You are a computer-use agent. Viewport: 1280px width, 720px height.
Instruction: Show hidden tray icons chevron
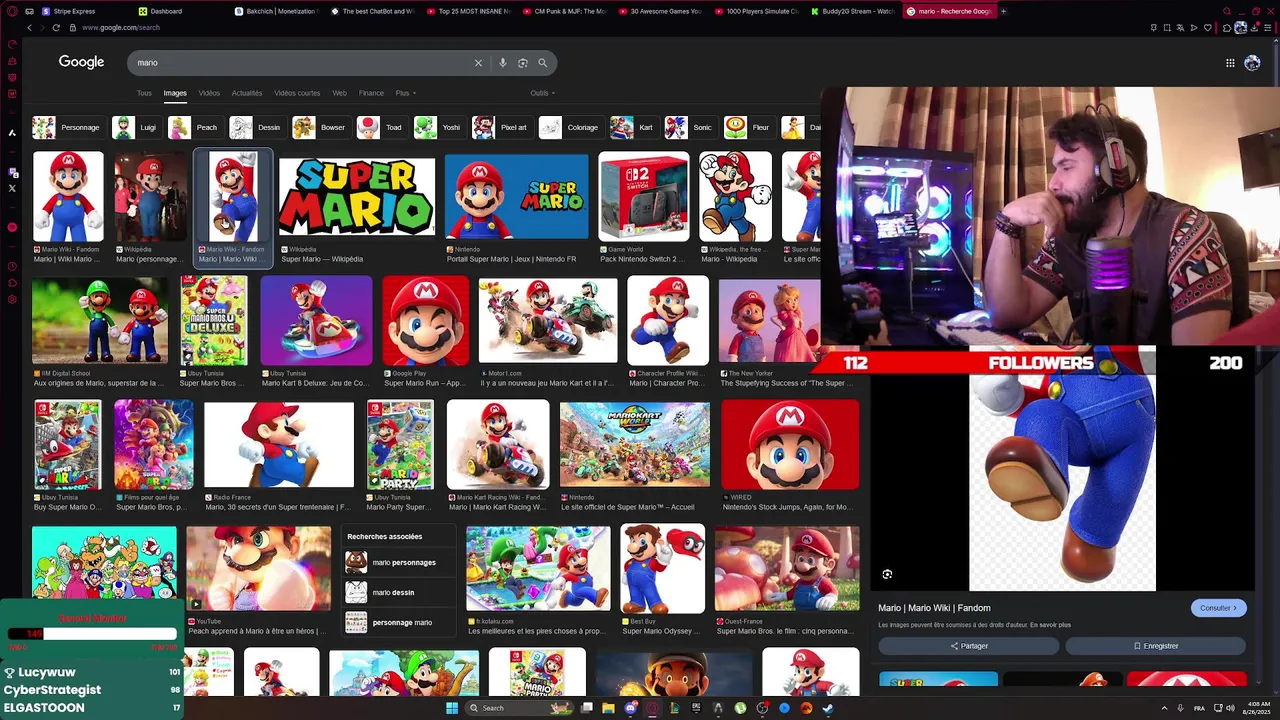(x=1164, y=708)
